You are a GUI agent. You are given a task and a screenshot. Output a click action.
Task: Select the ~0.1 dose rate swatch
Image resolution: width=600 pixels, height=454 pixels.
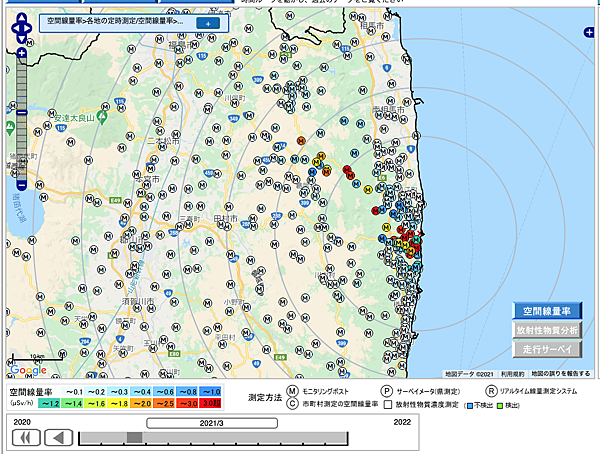(73, 392)
